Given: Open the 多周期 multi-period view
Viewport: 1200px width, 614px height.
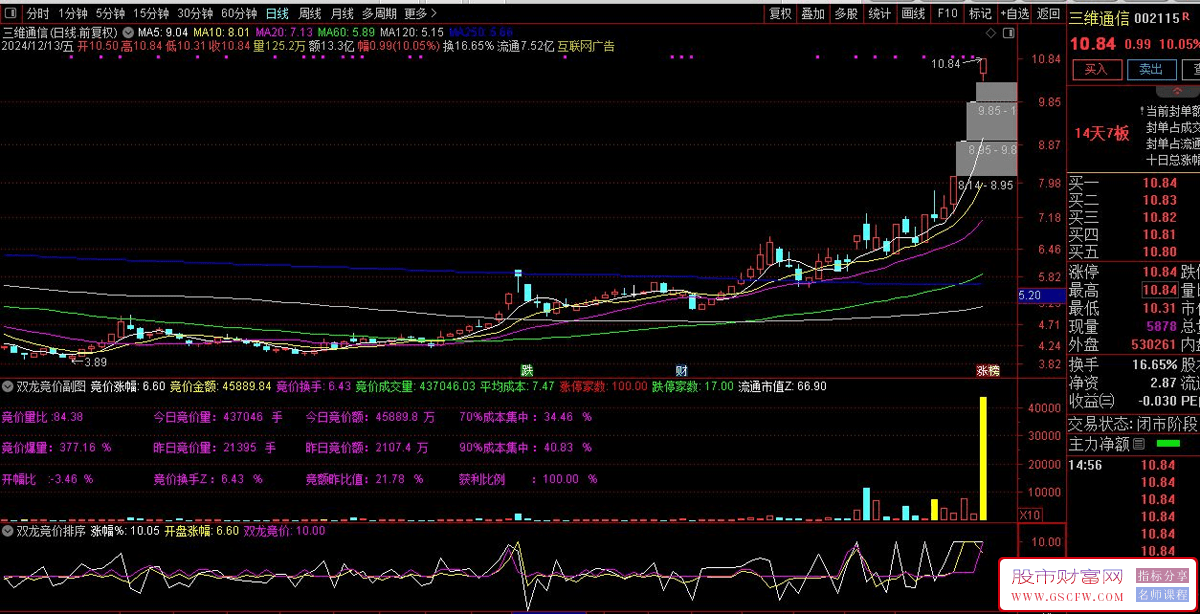Looking at the screenshot, I should tap(379, 14).
